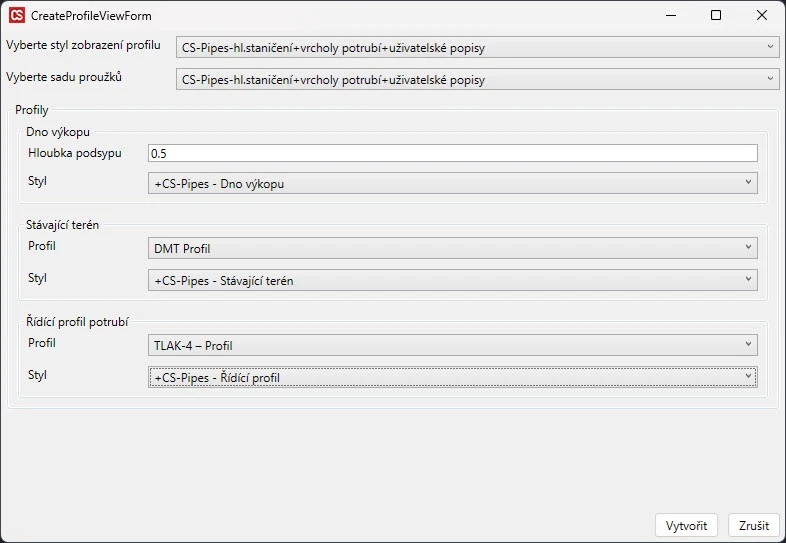Open the Řídící profil style dropdown
This screenshot has height=543, width=786.
[452, 377]
